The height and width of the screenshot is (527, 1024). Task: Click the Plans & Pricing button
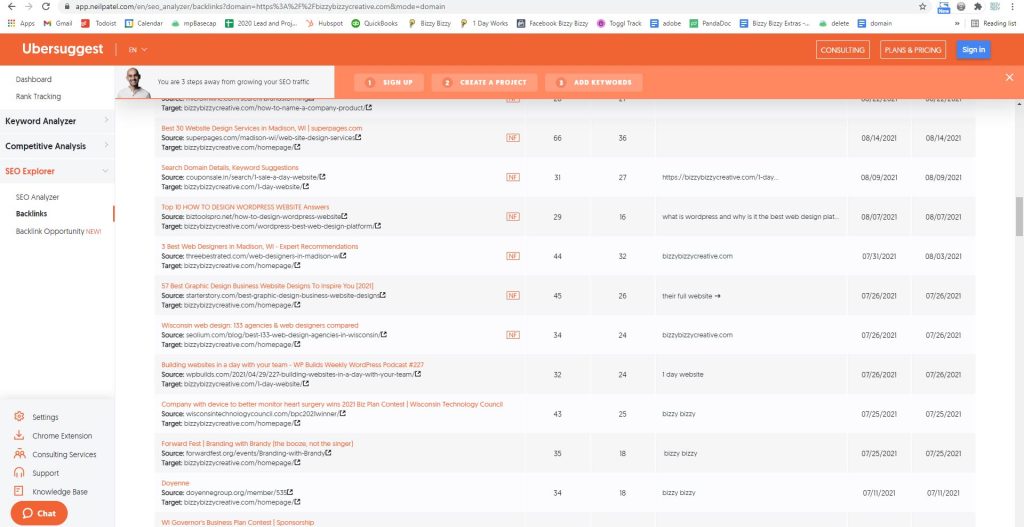pyautogui.click(x=912, y=49)
